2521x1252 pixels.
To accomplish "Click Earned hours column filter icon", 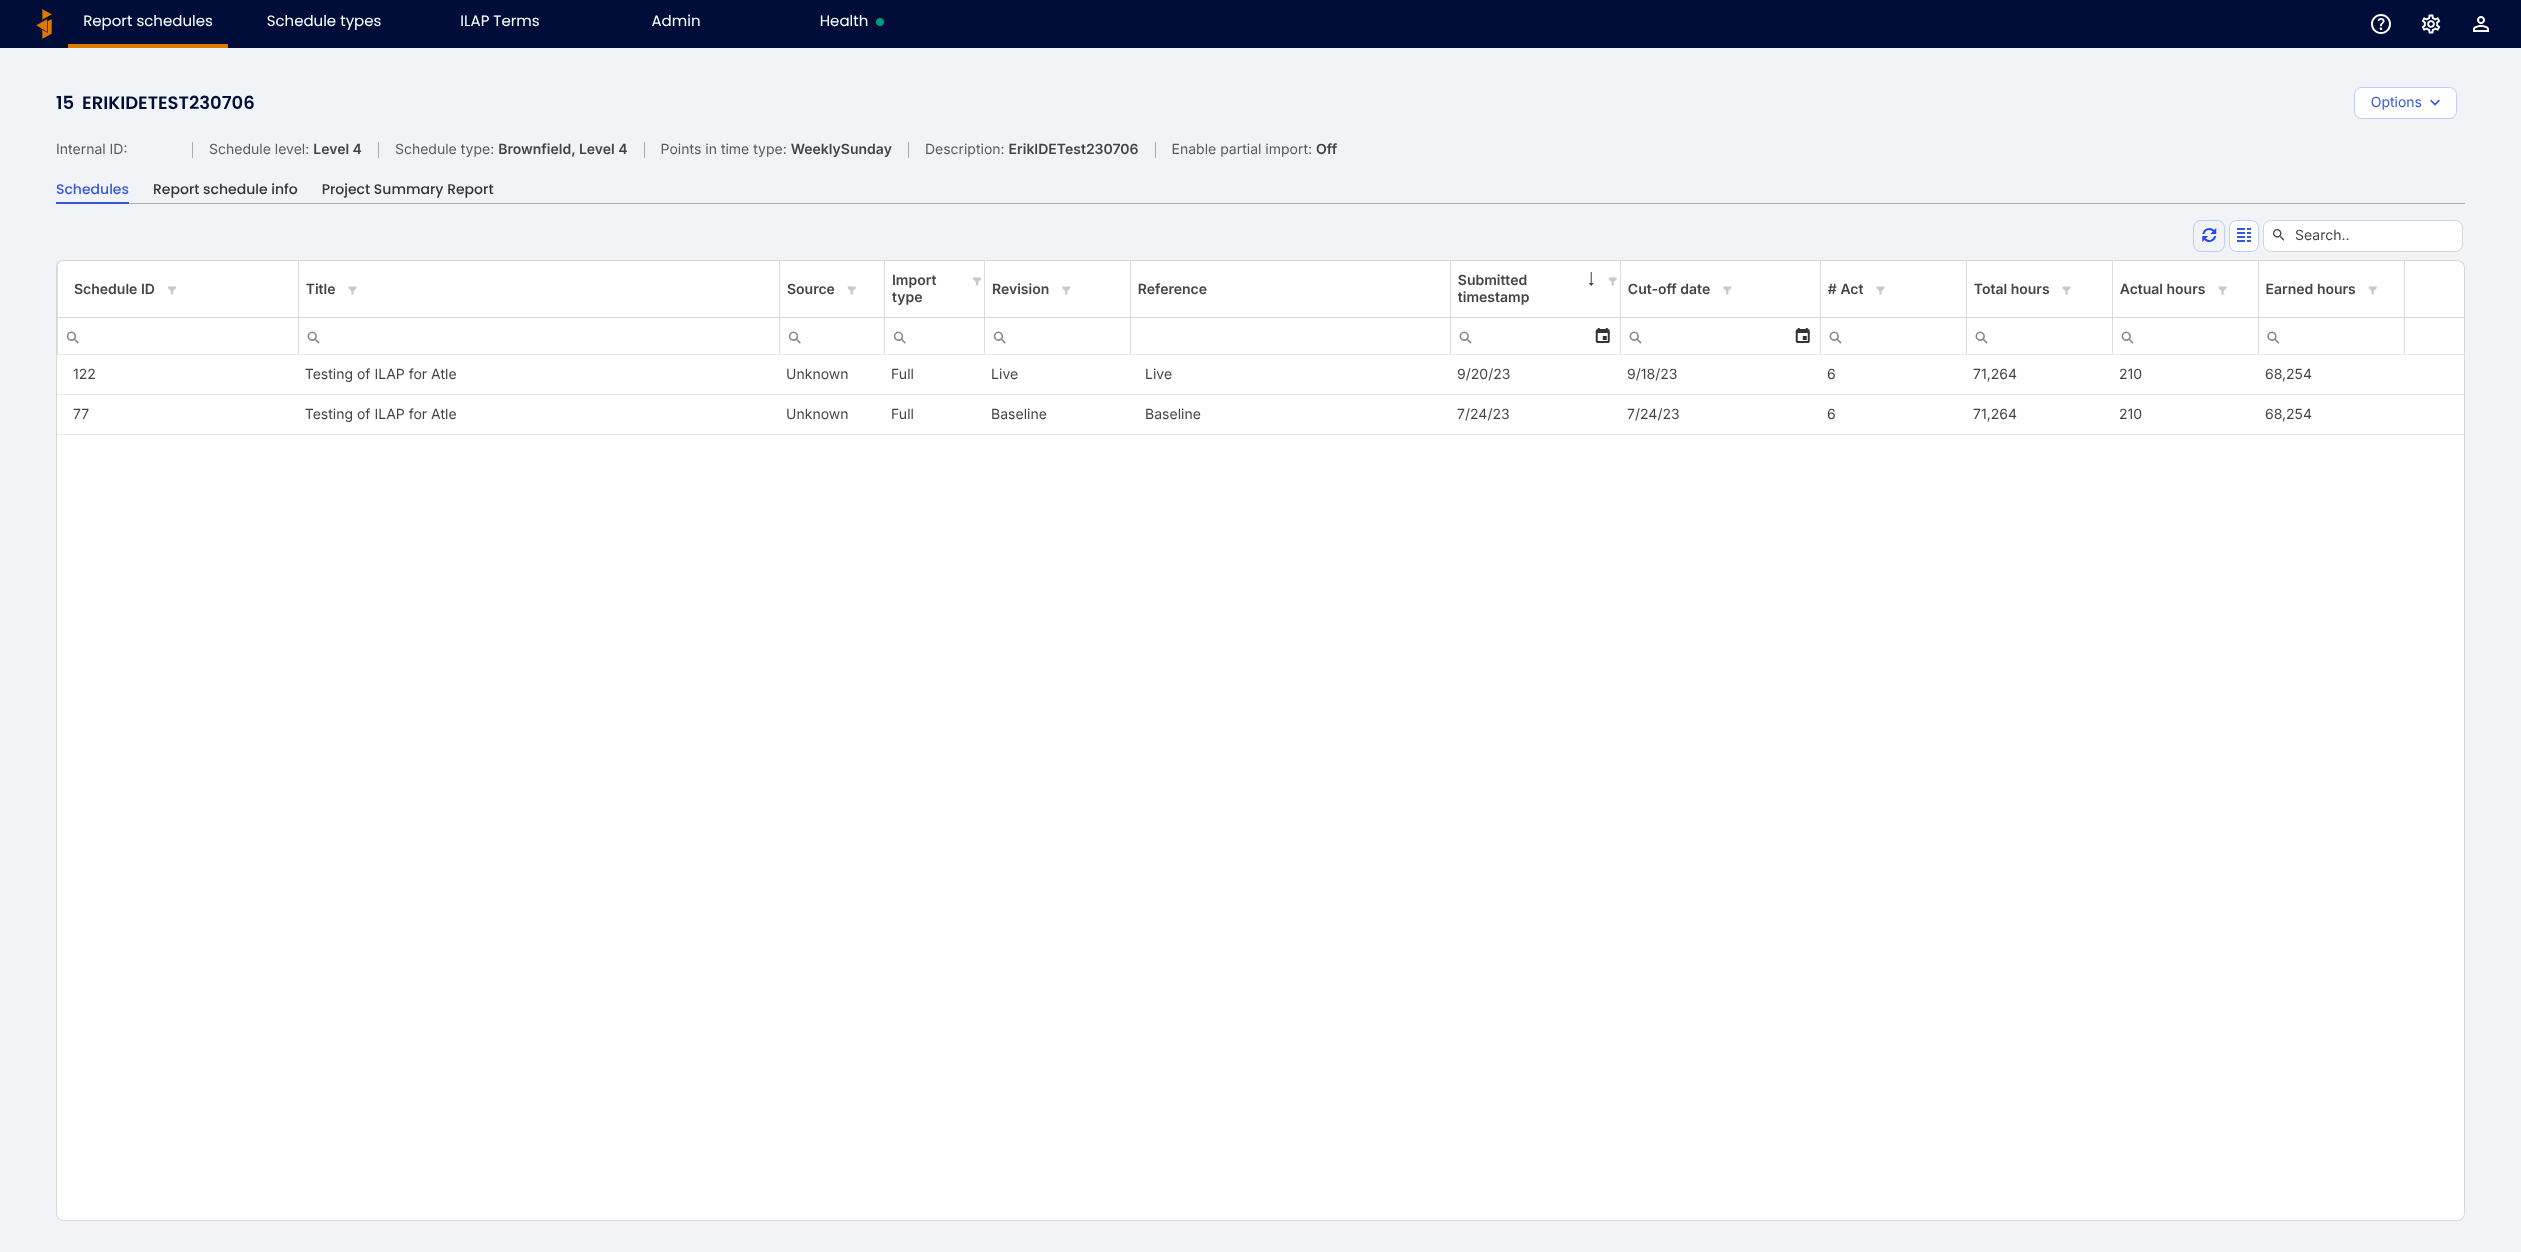I will (x=2372, y=290).
